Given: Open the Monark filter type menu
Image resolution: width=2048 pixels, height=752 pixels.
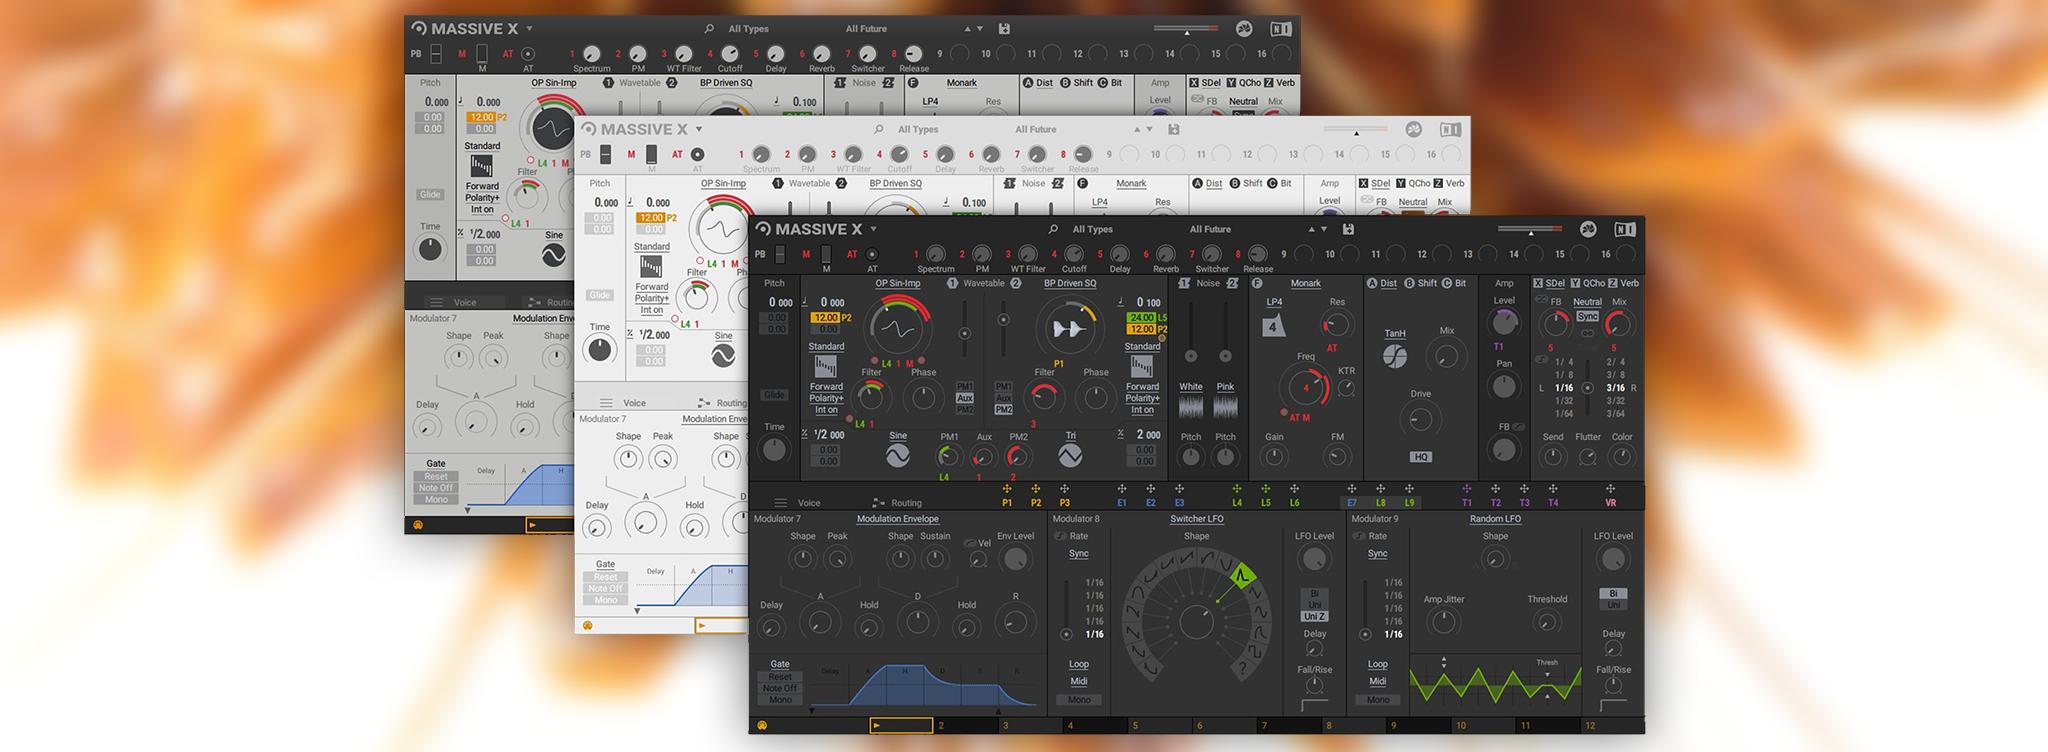Looking at the screenshot, I should (x=1305, y=283).
